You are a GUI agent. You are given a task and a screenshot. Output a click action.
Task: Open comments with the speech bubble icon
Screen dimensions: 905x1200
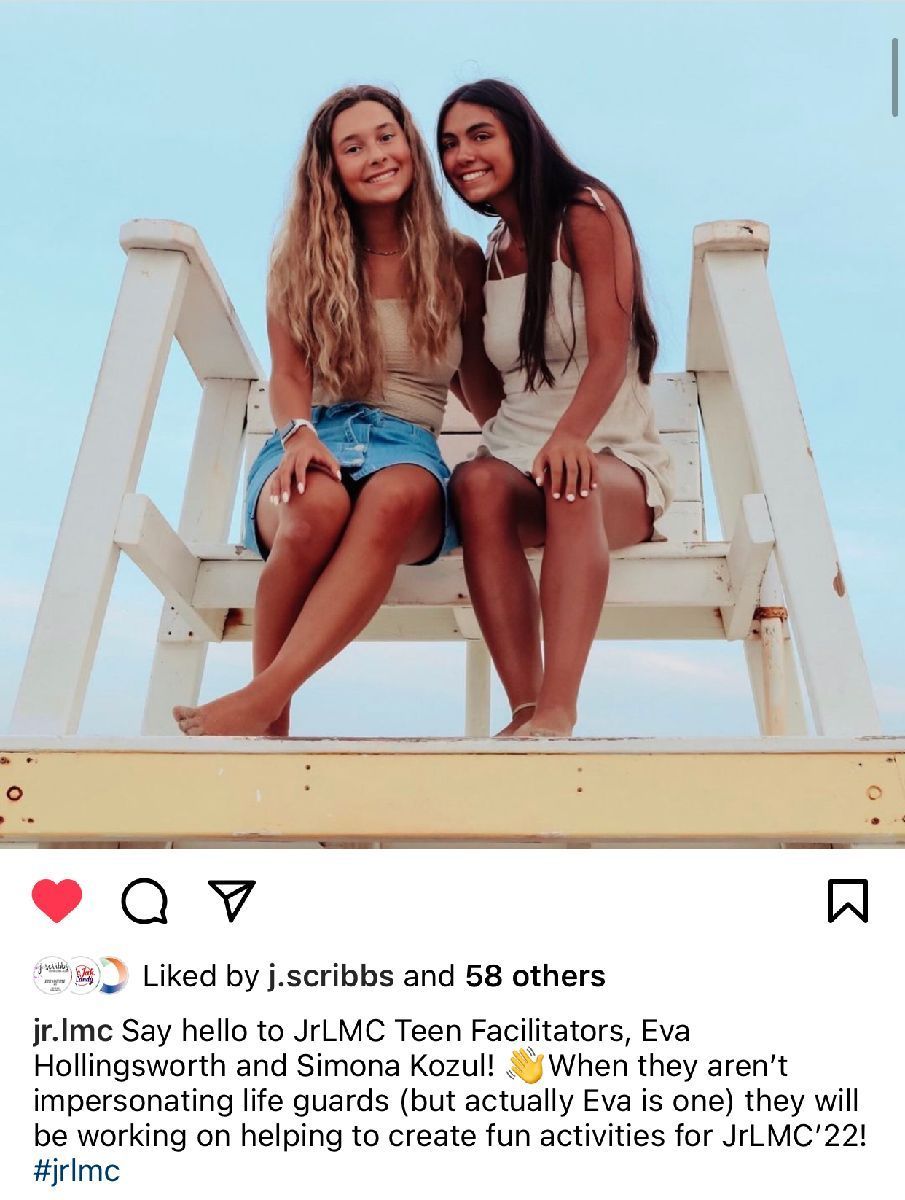144,902
